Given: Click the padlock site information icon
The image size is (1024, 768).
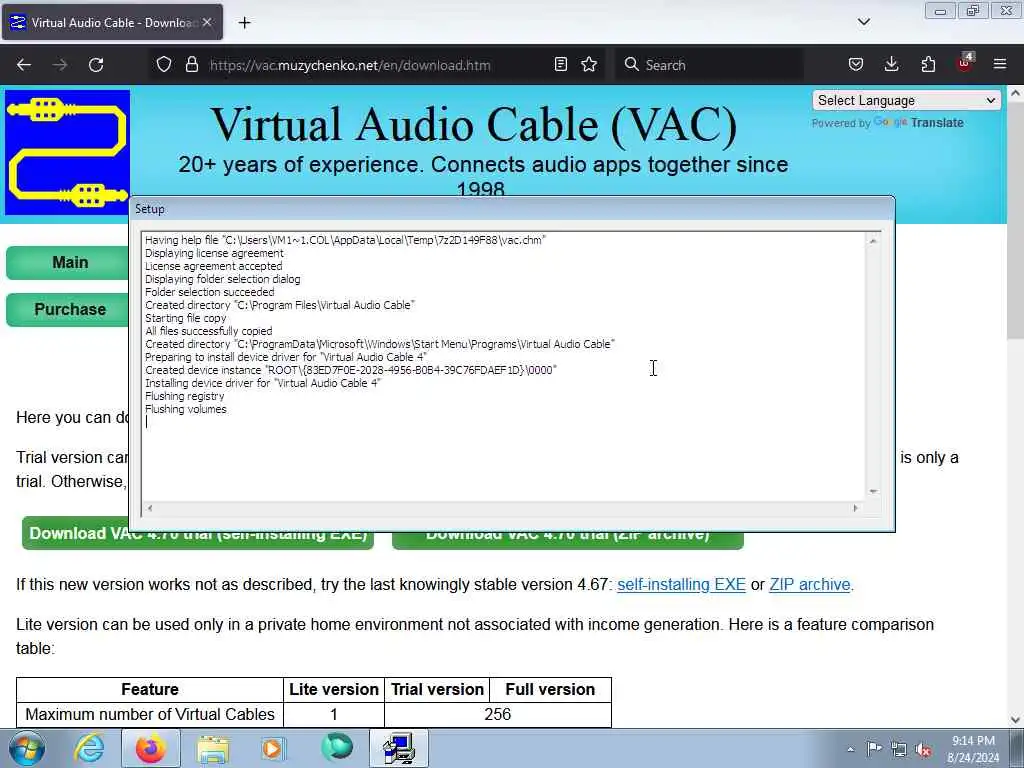Looking at the screenshot, I should click(191, 65).
